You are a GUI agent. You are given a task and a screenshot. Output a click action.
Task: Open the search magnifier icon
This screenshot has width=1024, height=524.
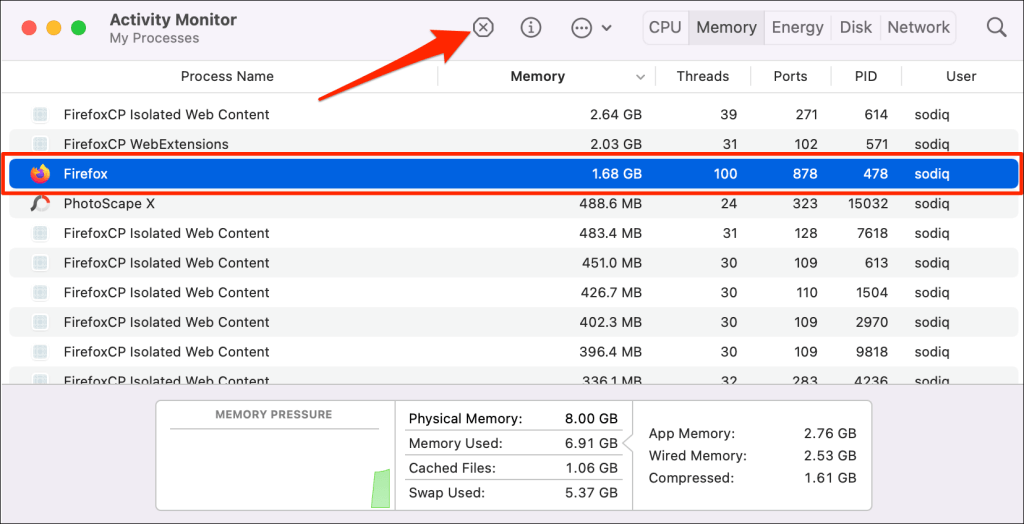[997, 27]
